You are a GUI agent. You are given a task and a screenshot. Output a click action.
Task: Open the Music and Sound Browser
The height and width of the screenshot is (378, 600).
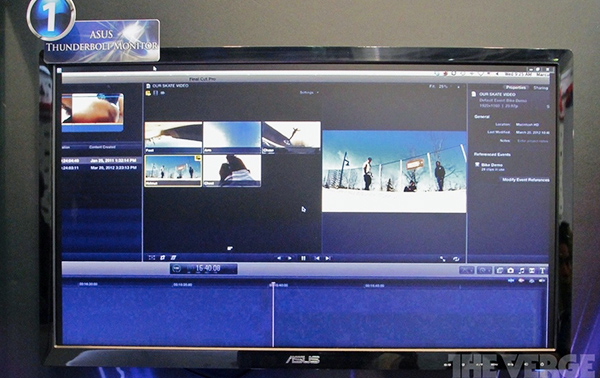(x=521, y=270)
